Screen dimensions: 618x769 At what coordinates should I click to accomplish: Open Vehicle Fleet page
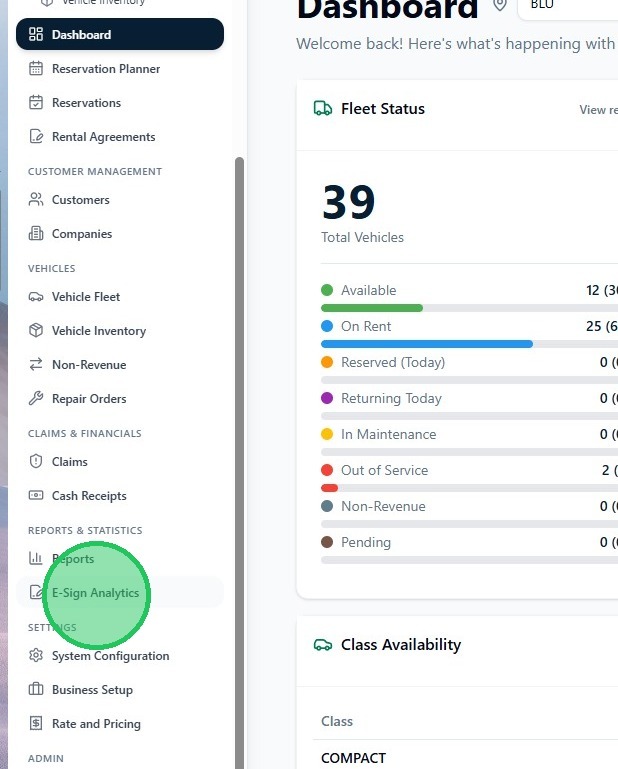[x=120, y=297]
